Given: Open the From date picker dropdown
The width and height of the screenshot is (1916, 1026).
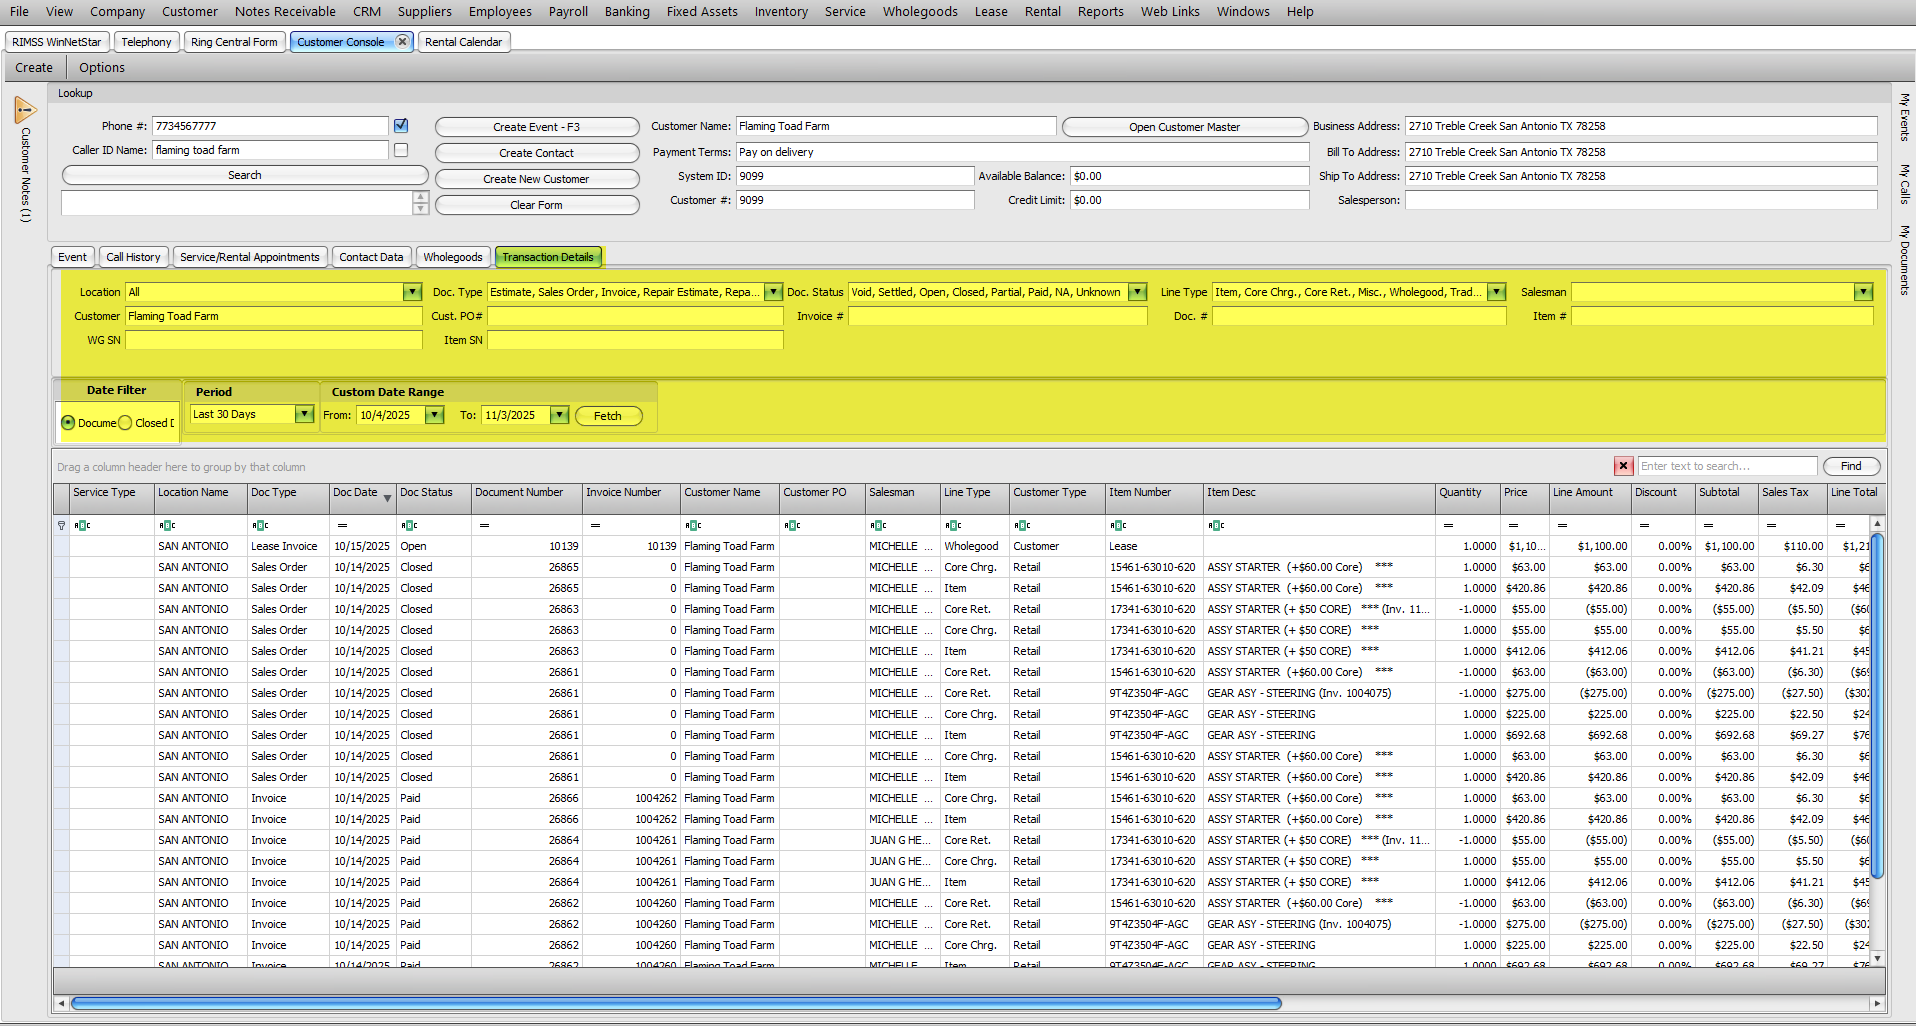Looking at the screenshot, I should [x=434, y=415].
